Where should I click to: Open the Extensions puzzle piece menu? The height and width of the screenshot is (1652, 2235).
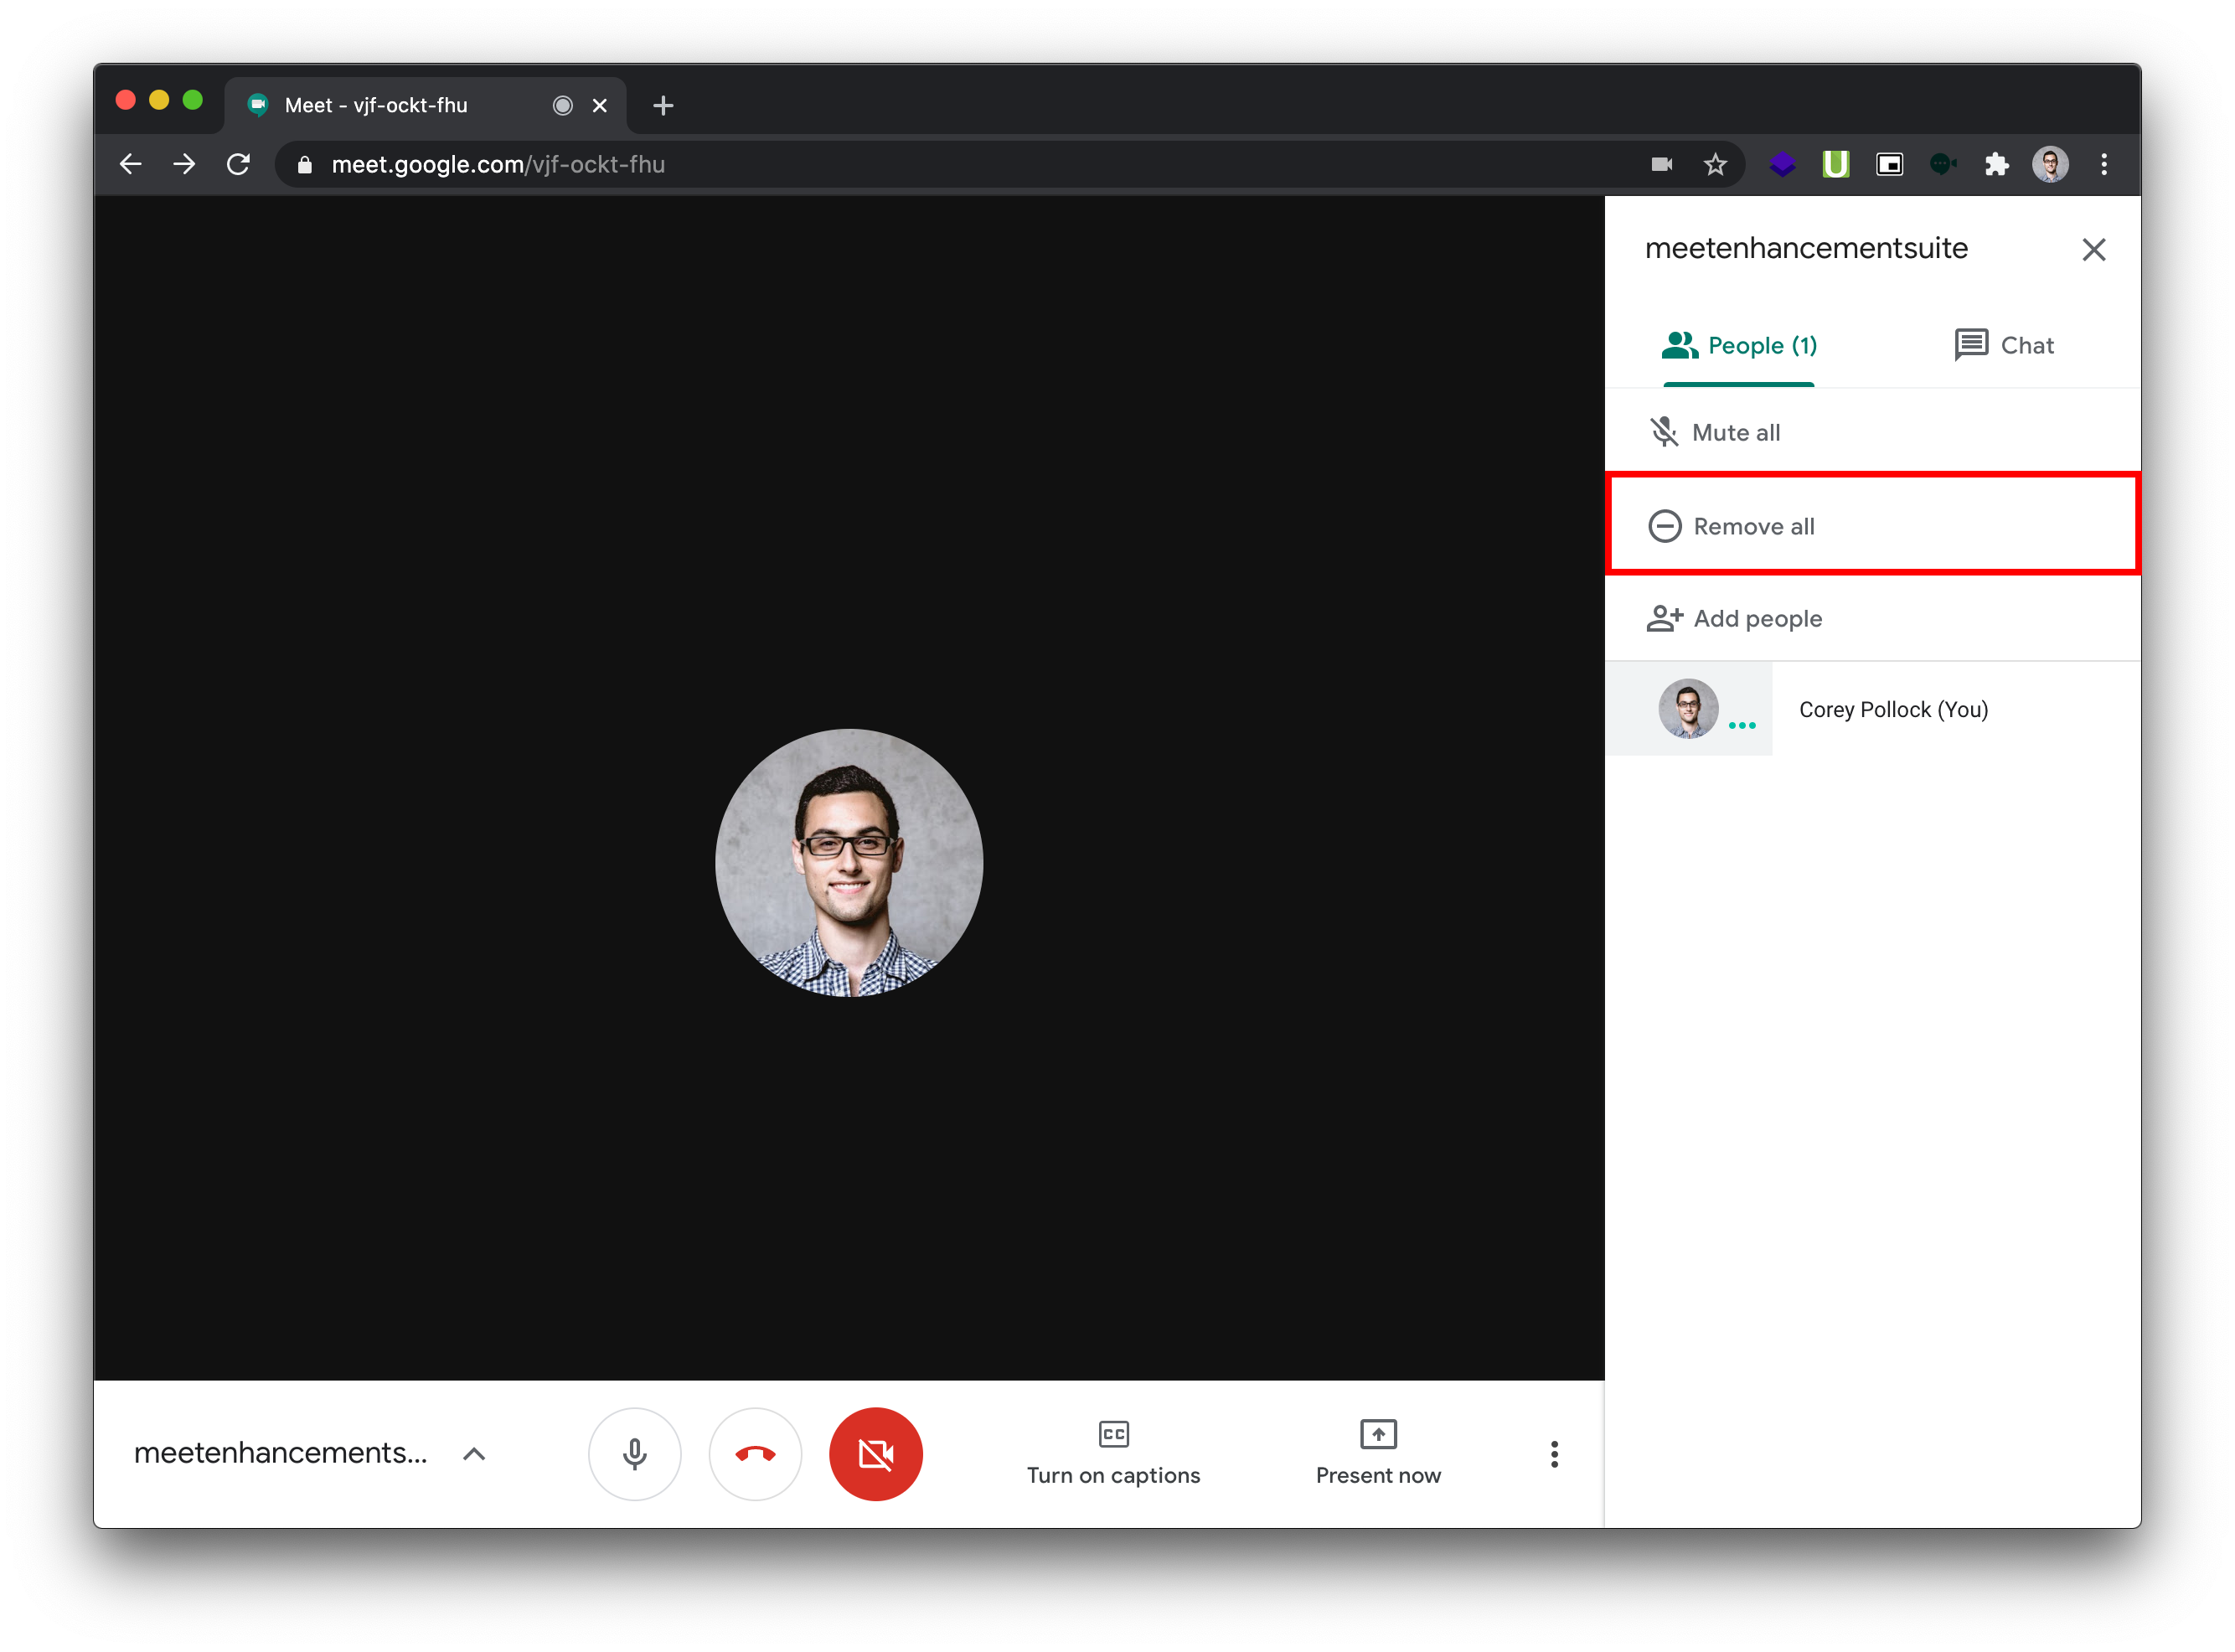(1996, 164)
